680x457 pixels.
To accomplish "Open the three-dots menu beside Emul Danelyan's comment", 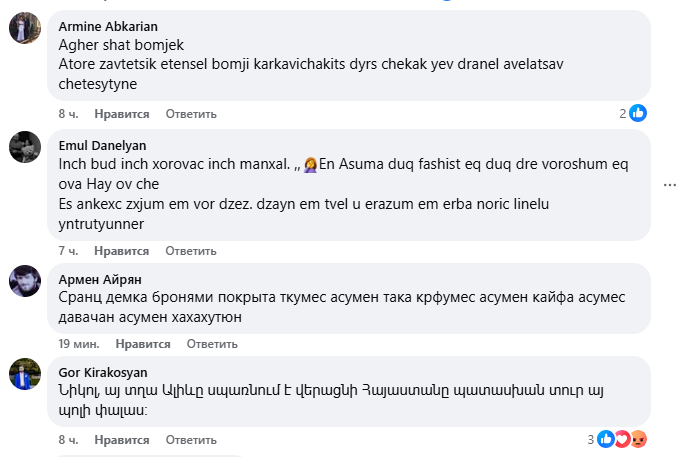I will pyautogui.click(x=669, y=186).
